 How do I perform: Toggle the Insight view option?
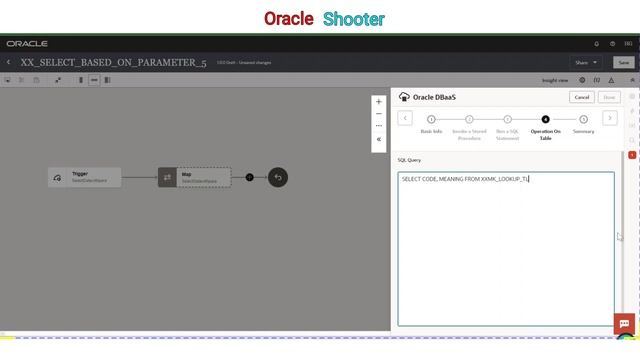555,80
